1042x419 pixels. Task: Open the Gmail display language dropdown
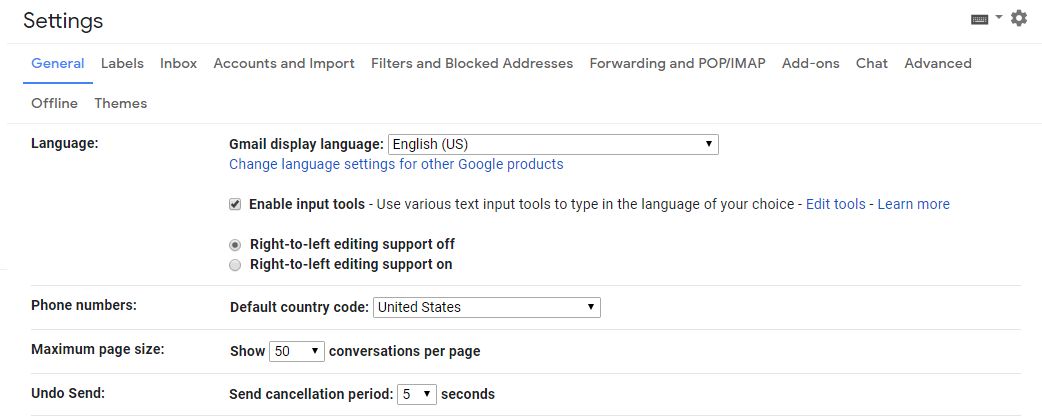(553, 144)
